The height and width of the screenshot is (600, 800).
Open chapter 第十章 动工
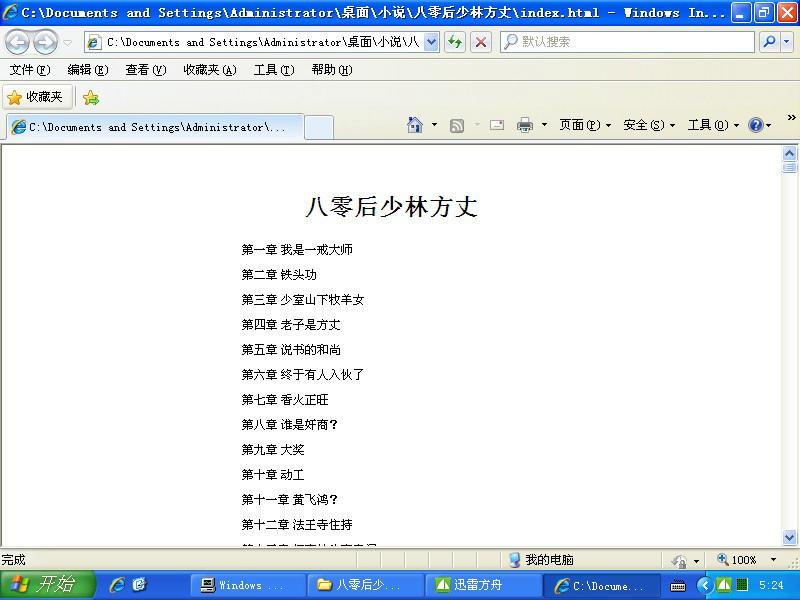(x=272, y=474)
